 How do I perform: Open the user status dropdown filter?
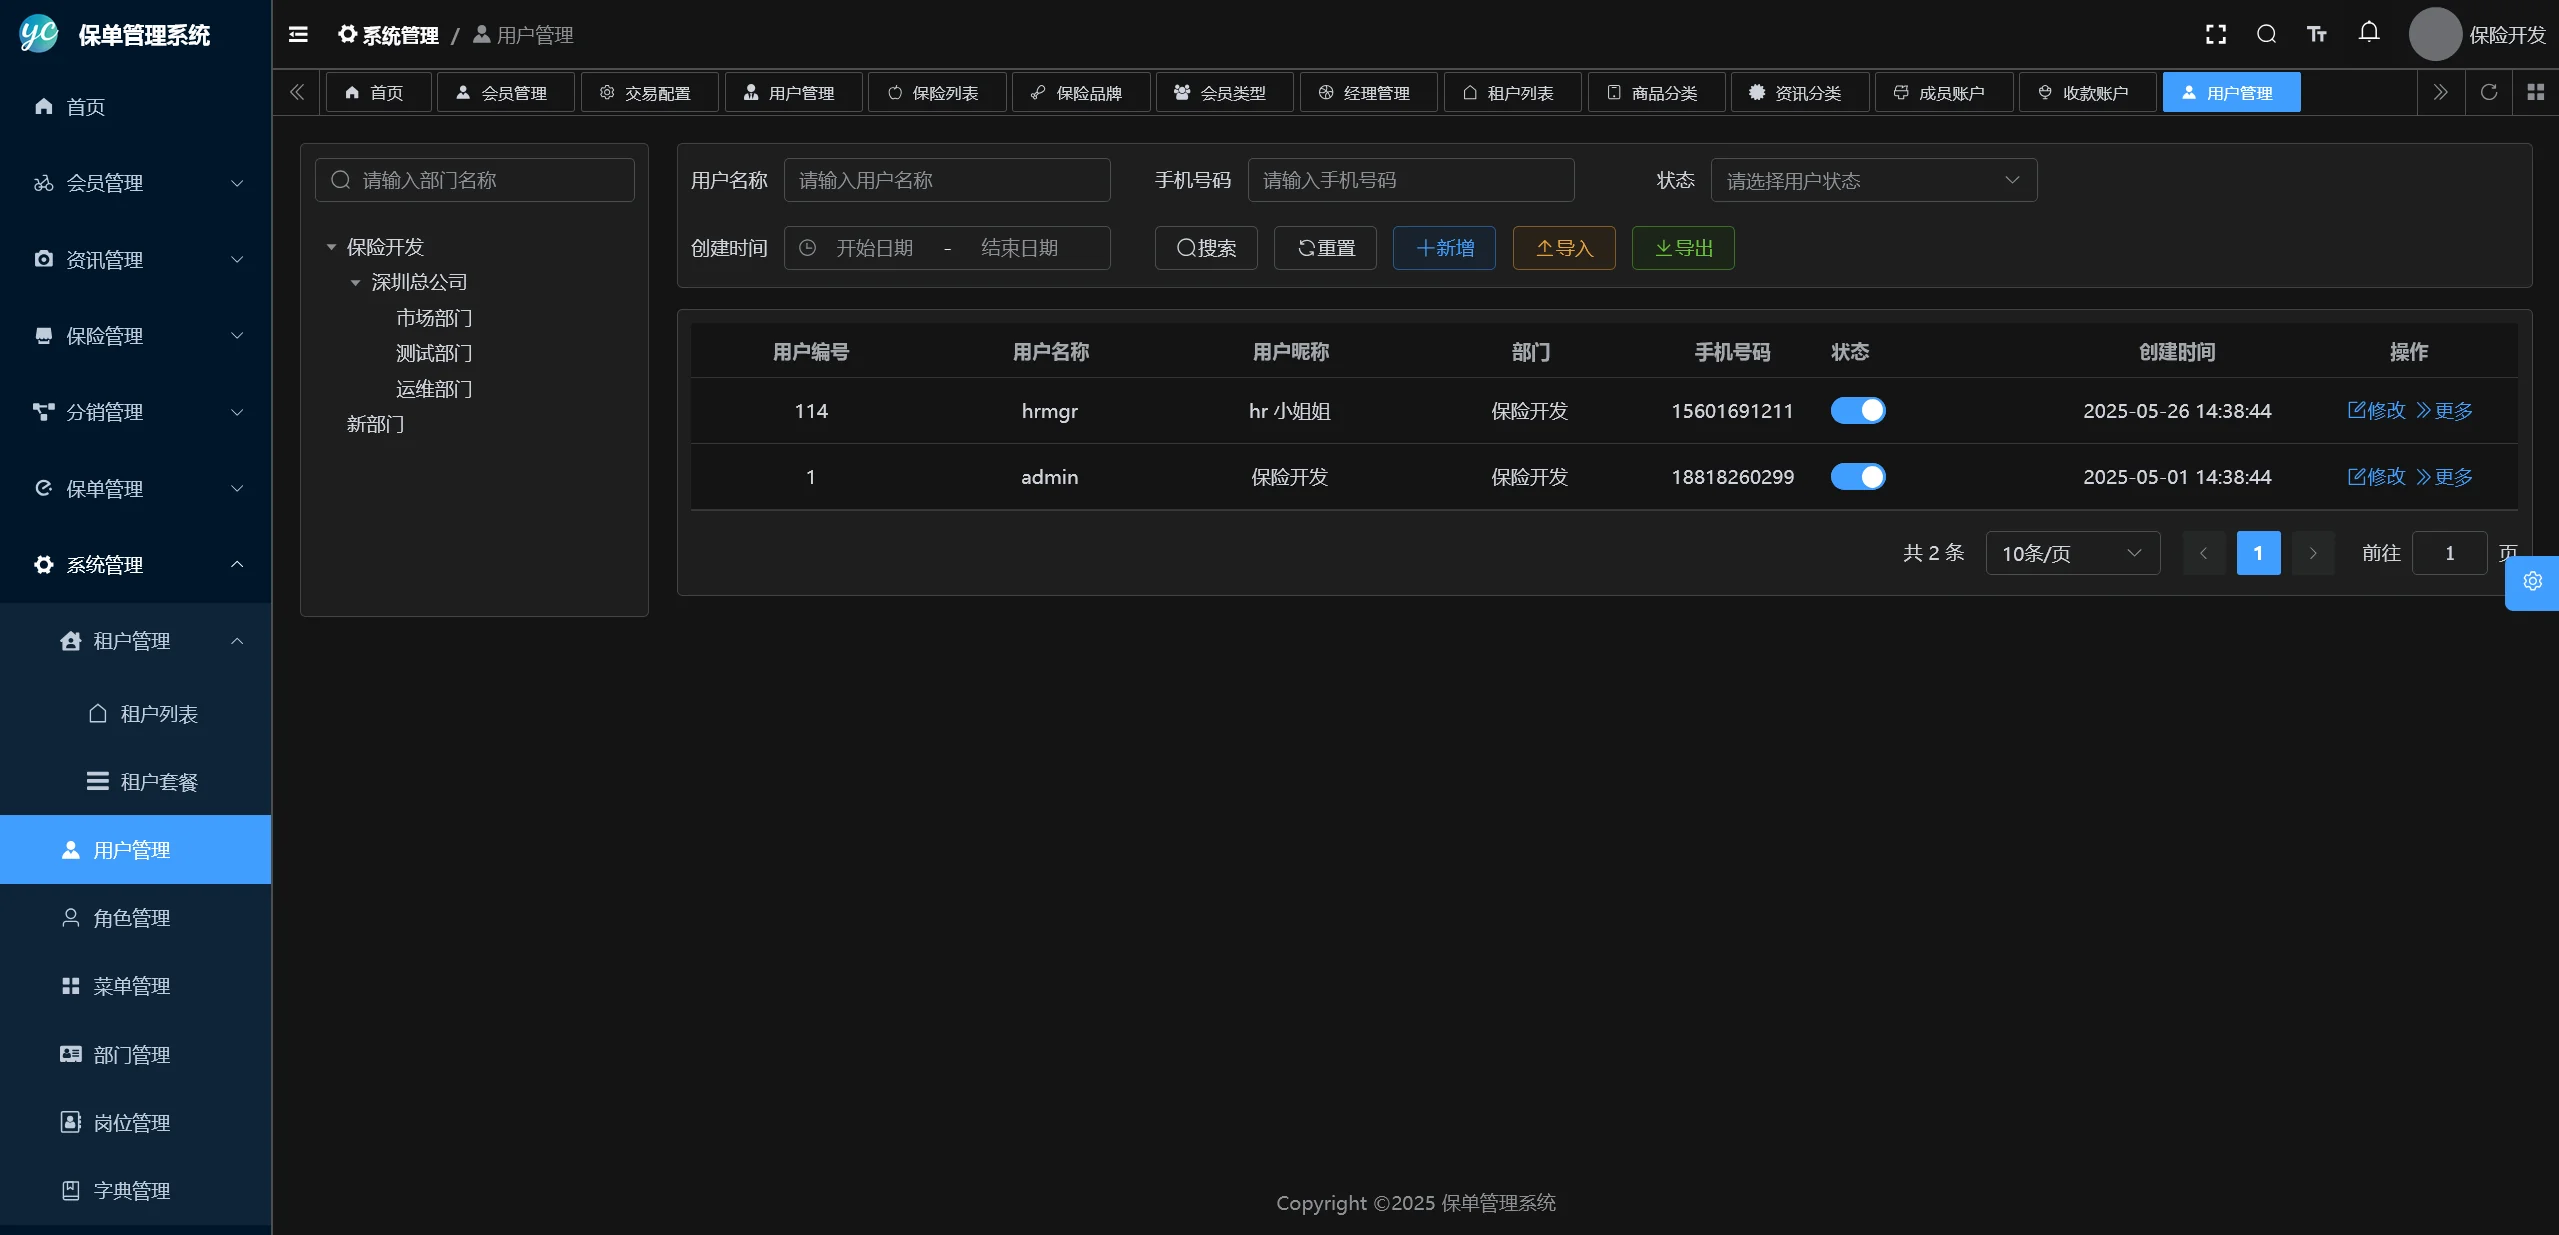(x=1873, y=181)
